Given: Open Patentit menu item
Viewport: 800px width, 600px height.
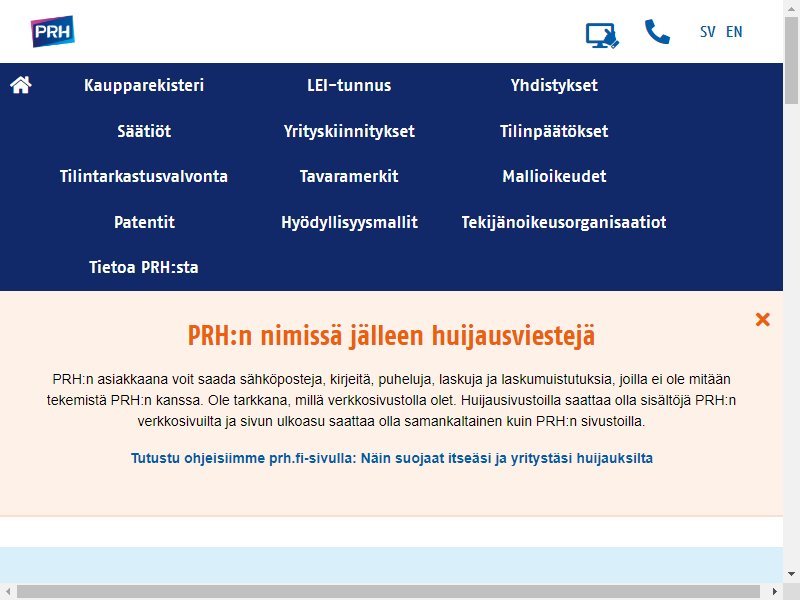Looking at the screenshot, I should [144, 222].
